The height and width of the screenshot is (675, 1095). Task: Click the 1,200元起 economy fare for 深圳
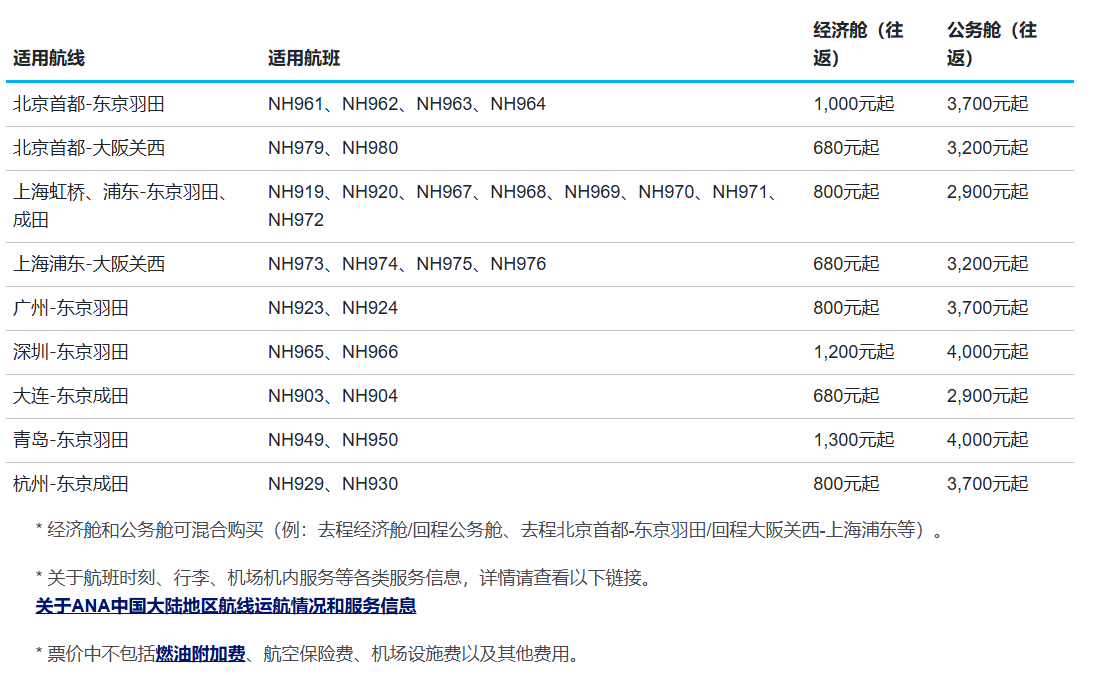coord(853,352)
